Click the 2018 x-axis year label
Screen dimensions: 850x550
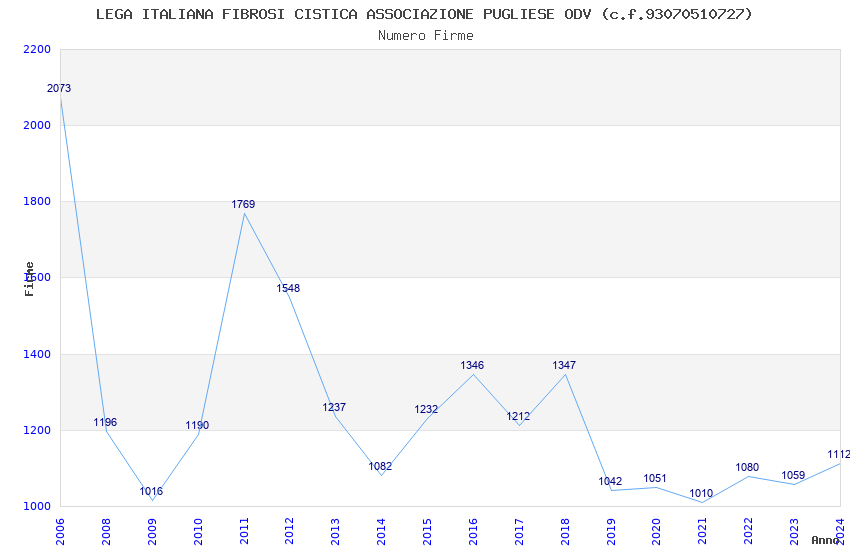tap(565, 532)
